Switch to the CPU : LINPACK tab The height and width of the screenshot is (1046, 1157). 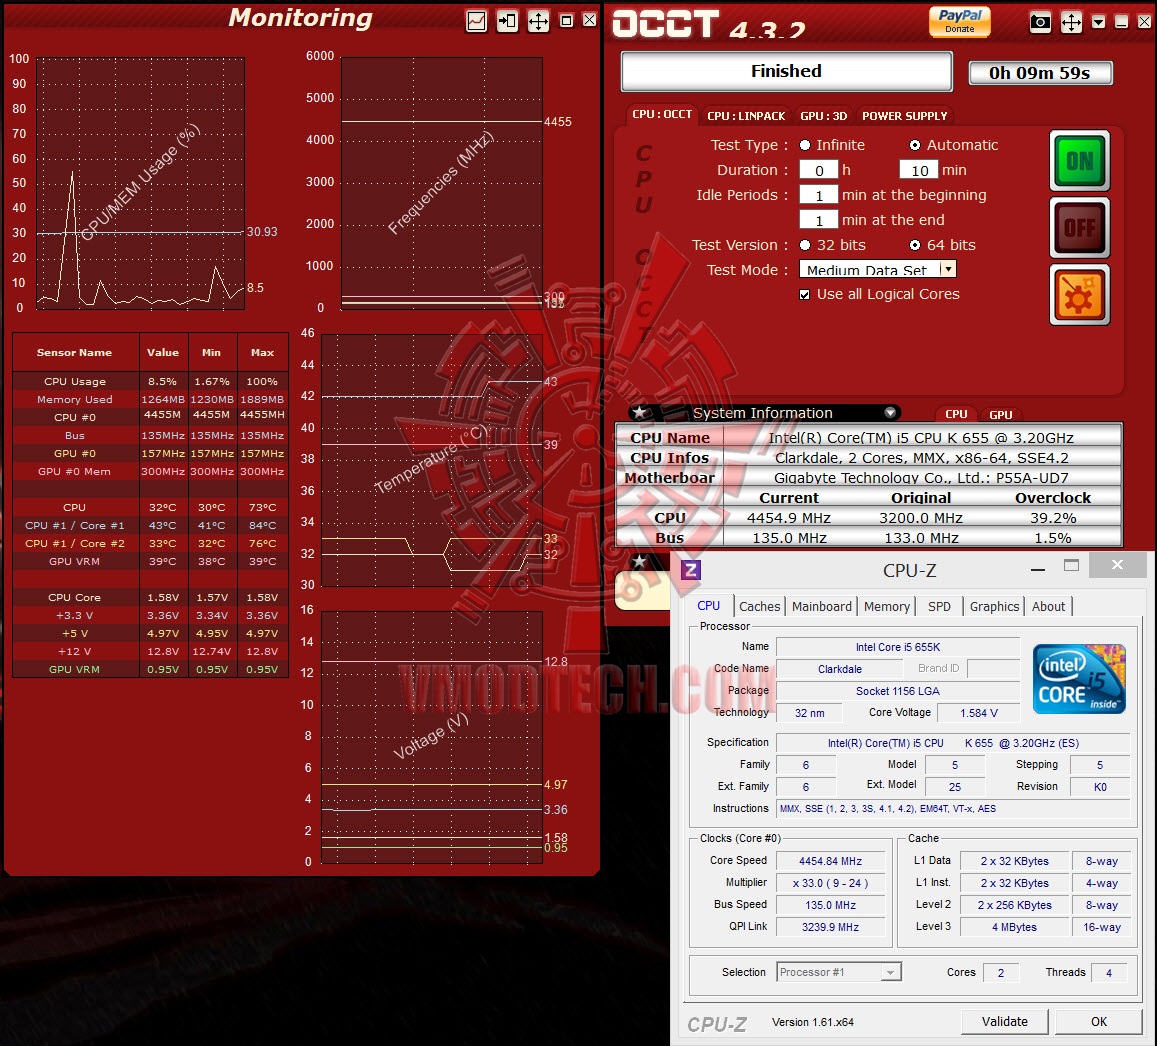point(746,116)
